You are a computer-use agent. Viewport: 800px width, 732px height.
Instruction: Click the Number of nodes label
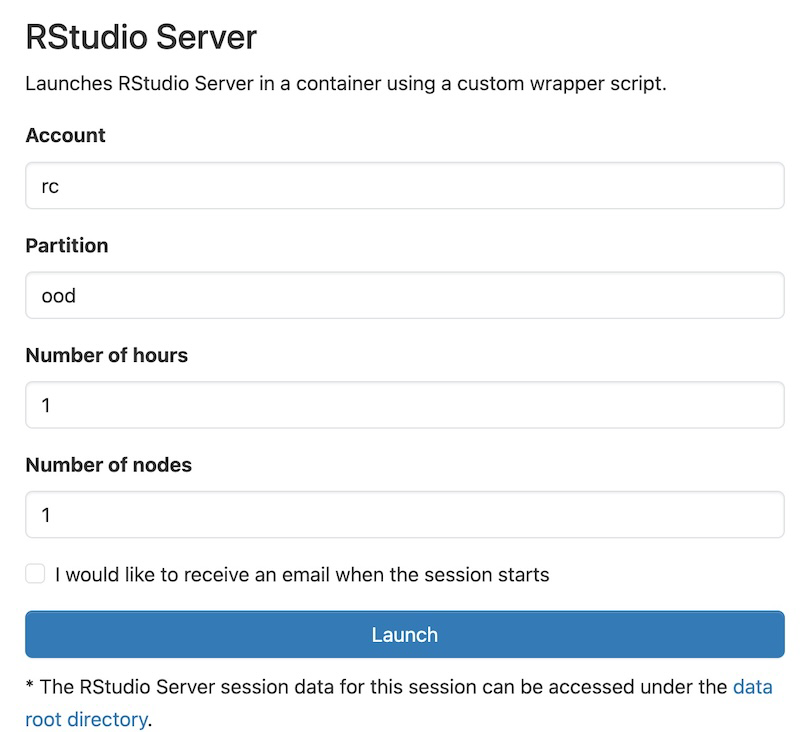(109, 465)
